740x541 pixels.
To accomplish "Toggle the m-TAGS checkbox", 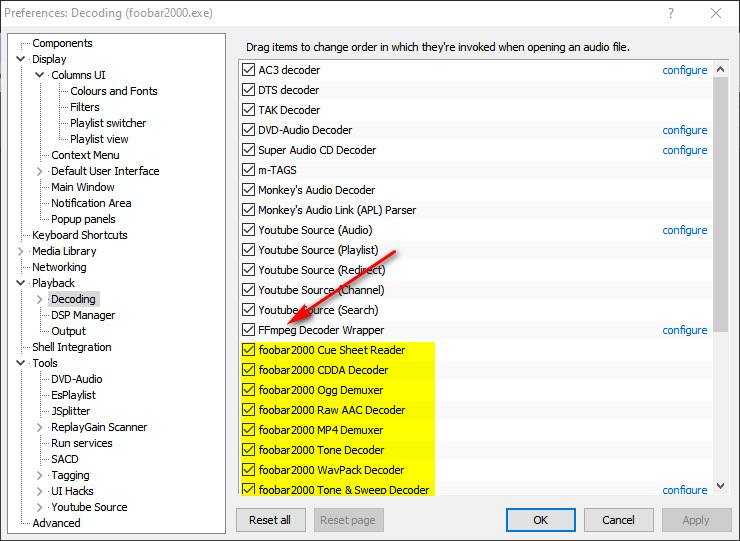I will 249,170.
